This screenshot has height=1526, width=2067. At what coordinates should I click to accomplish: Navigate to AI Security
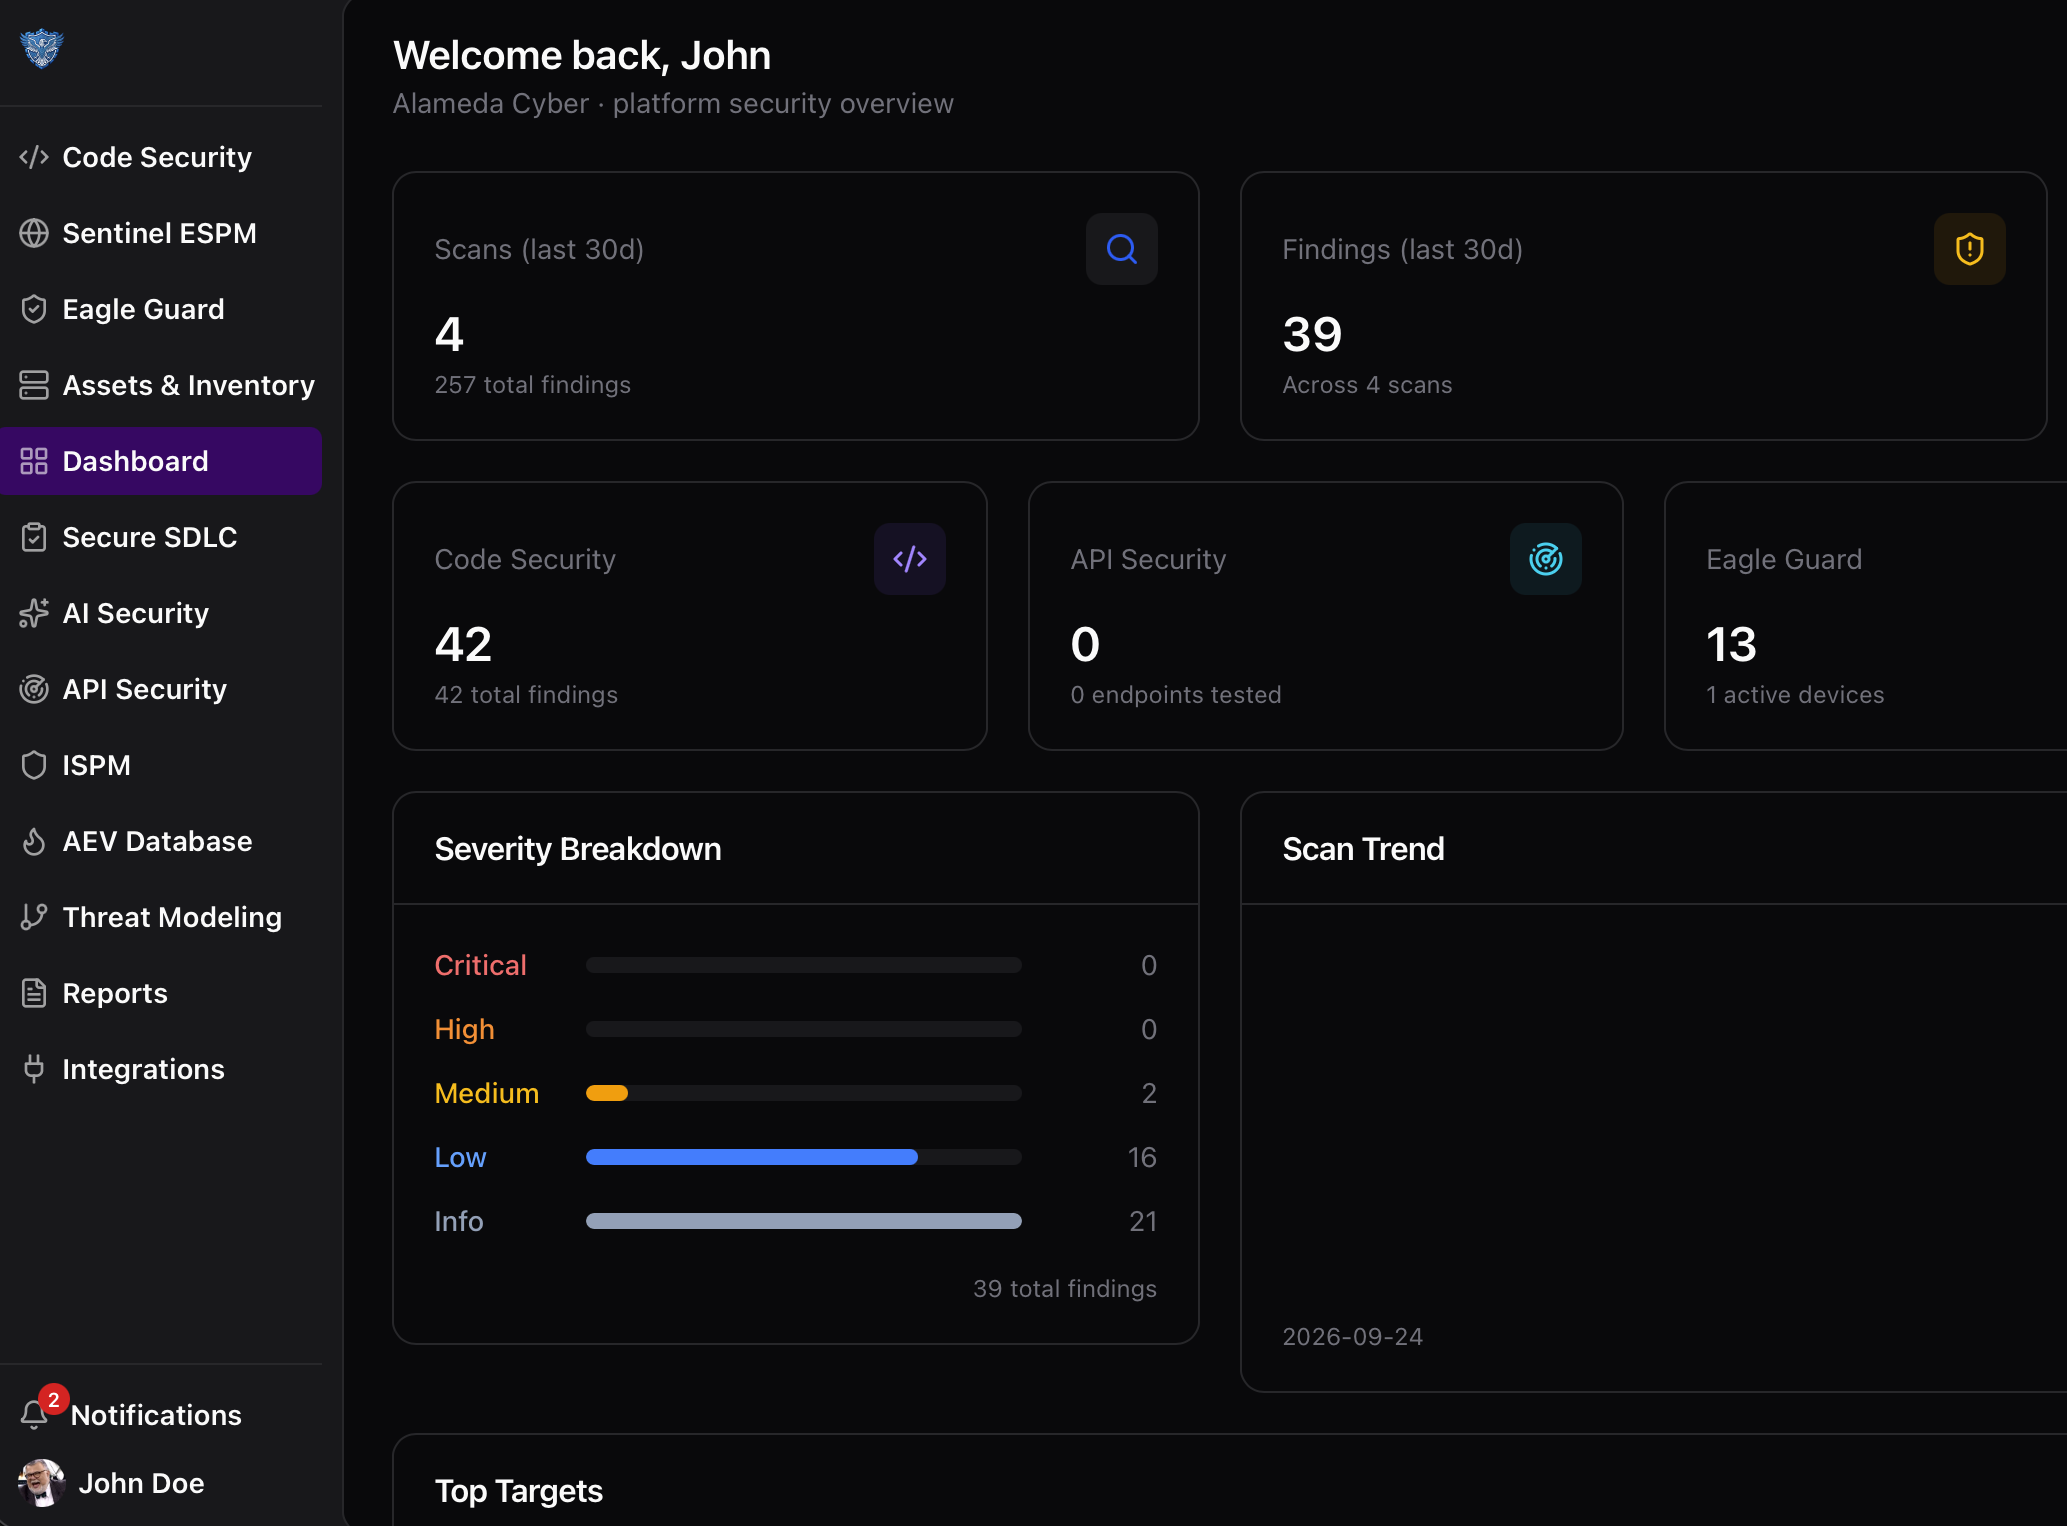(x=160, y=613)
